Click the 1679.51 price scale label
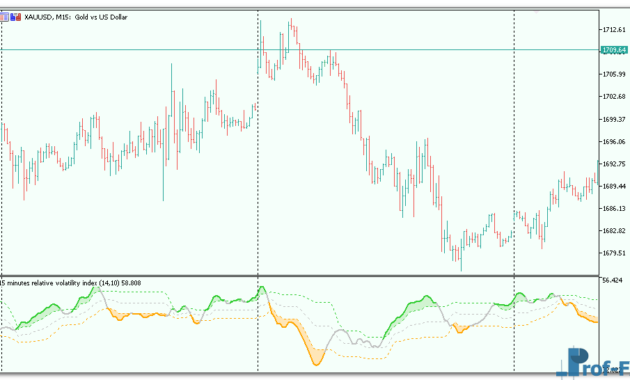630x380 pixels. click(614, 253)
